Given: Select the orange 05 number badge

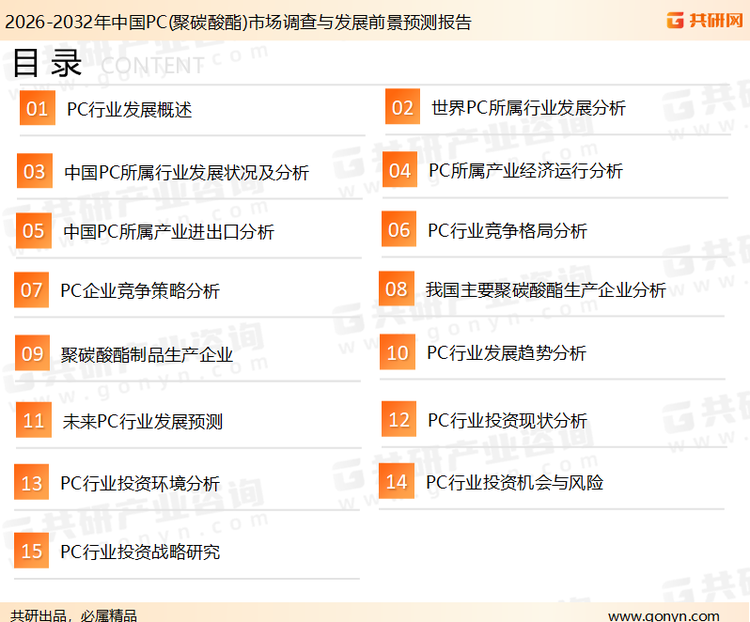Looking at the screenshot, I should coord(33,231).
